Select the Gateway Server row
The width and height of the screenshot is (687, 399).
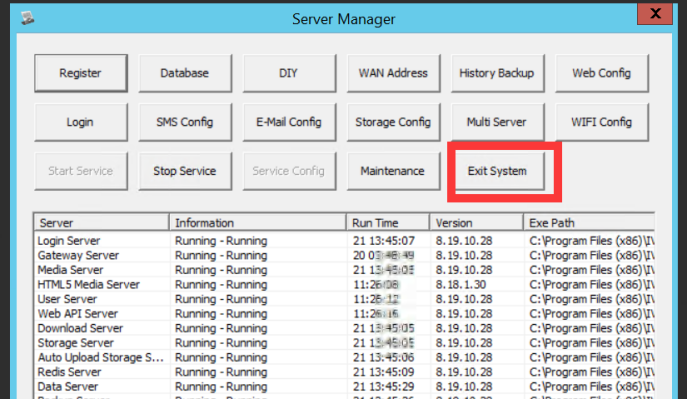(344, 255)
